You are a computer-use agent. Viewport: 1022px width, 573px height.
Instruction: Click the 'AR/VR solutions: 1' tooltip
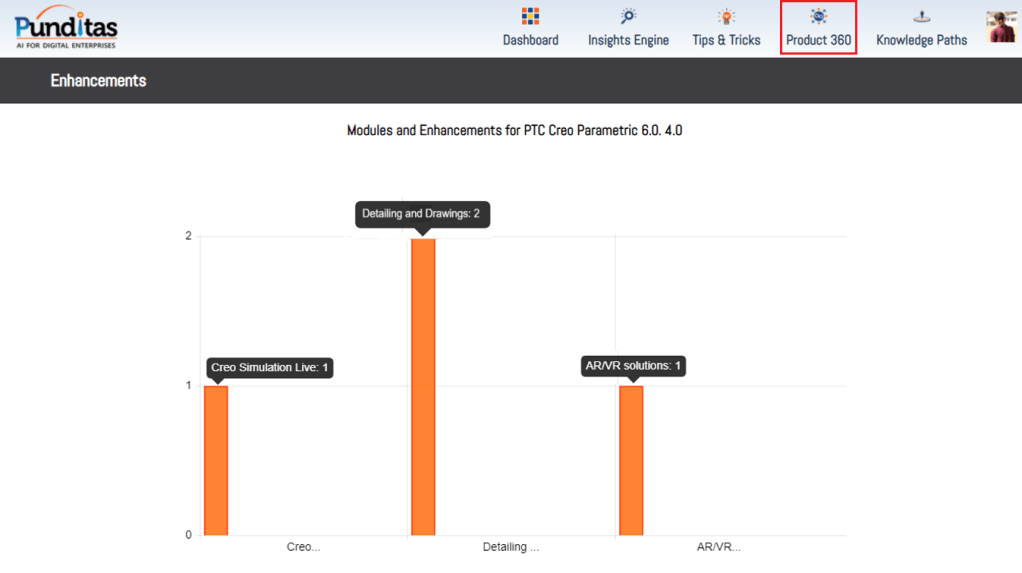(x=633, y=366)
